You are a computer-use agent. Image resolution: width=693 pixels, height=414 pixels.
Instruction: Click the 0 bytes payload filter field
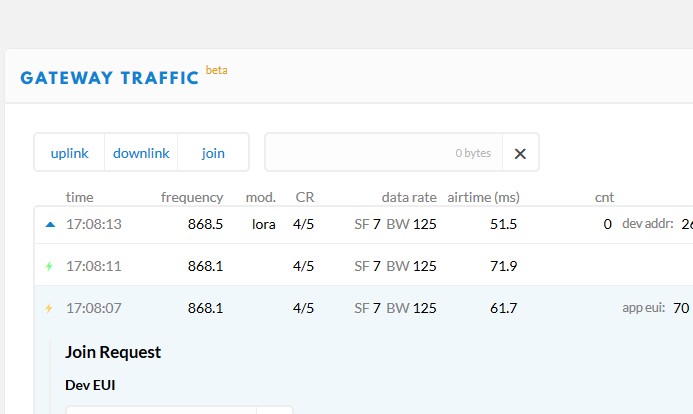(383, 153)
